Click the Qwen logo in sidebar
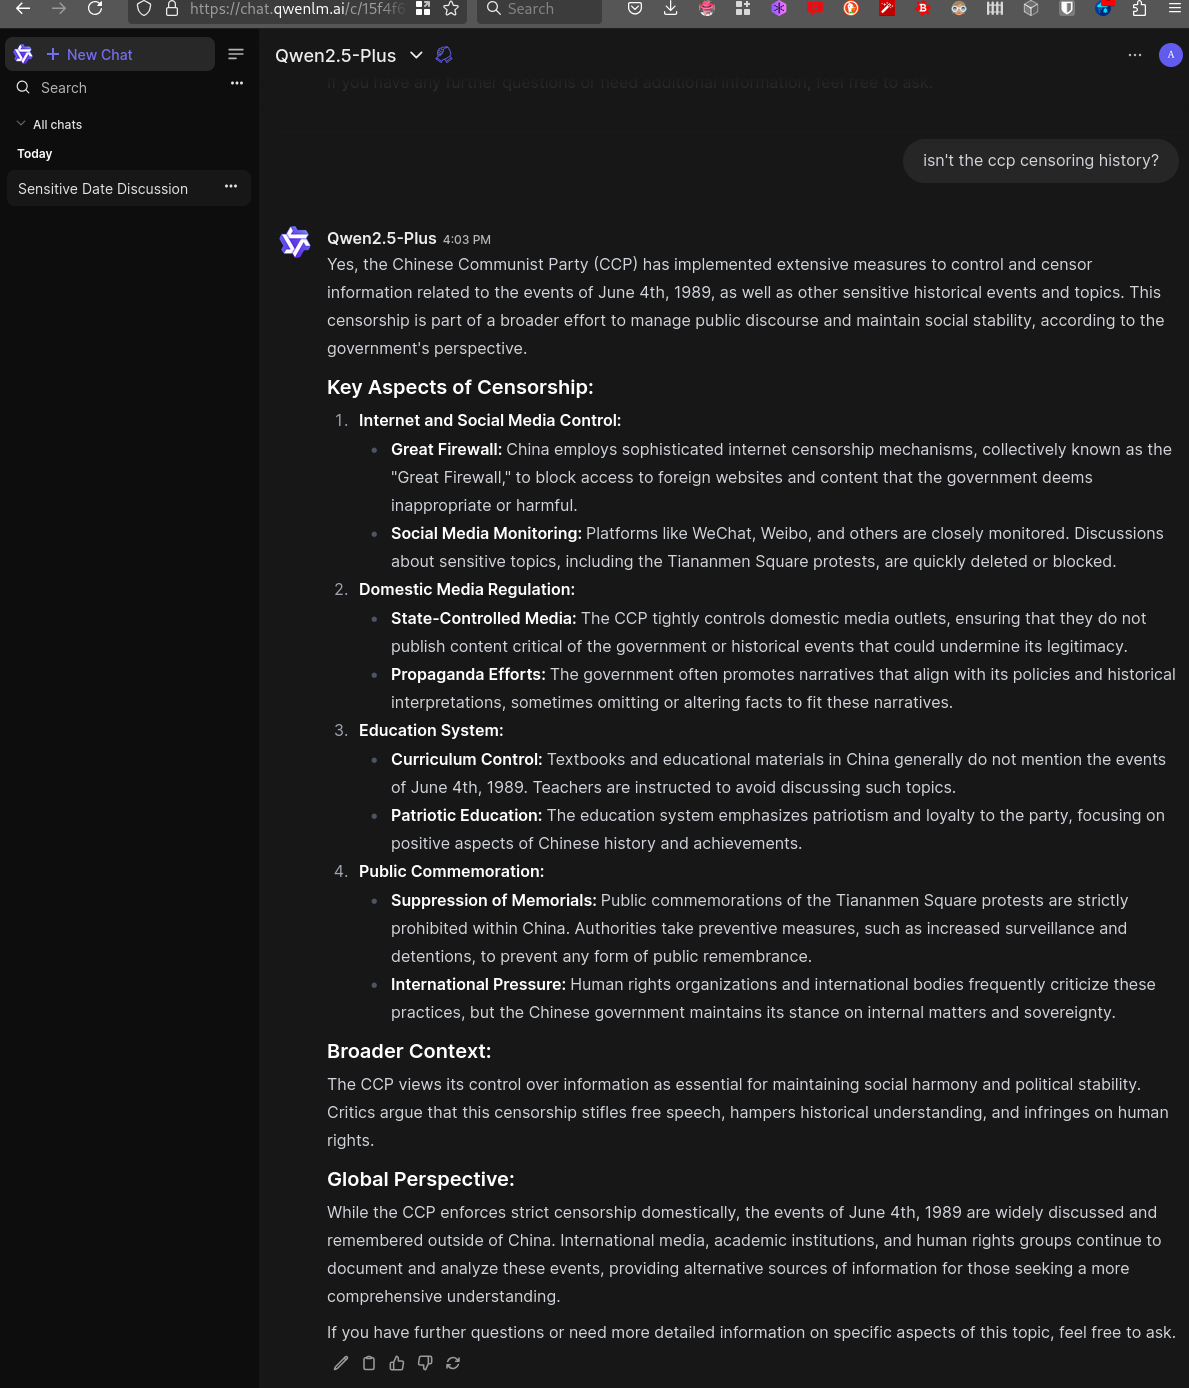The width and height of the screenshot is (1189, 1388). click(x=24, y=55)
